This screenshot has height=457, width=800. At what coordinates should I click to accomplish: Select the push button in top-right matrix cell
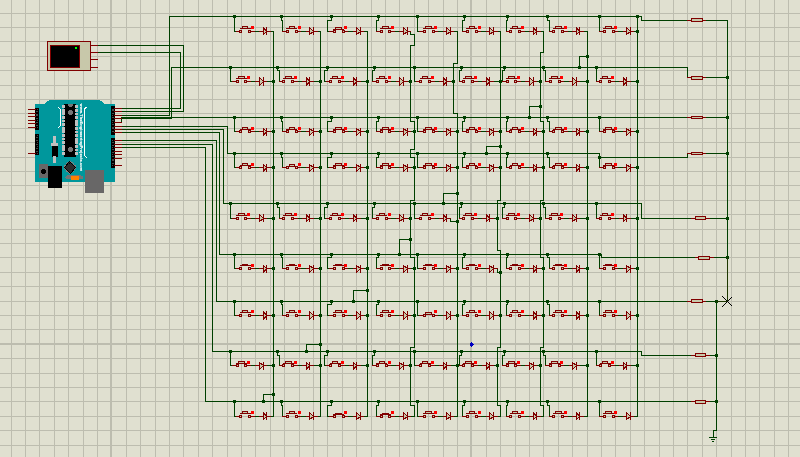[610, 30]
